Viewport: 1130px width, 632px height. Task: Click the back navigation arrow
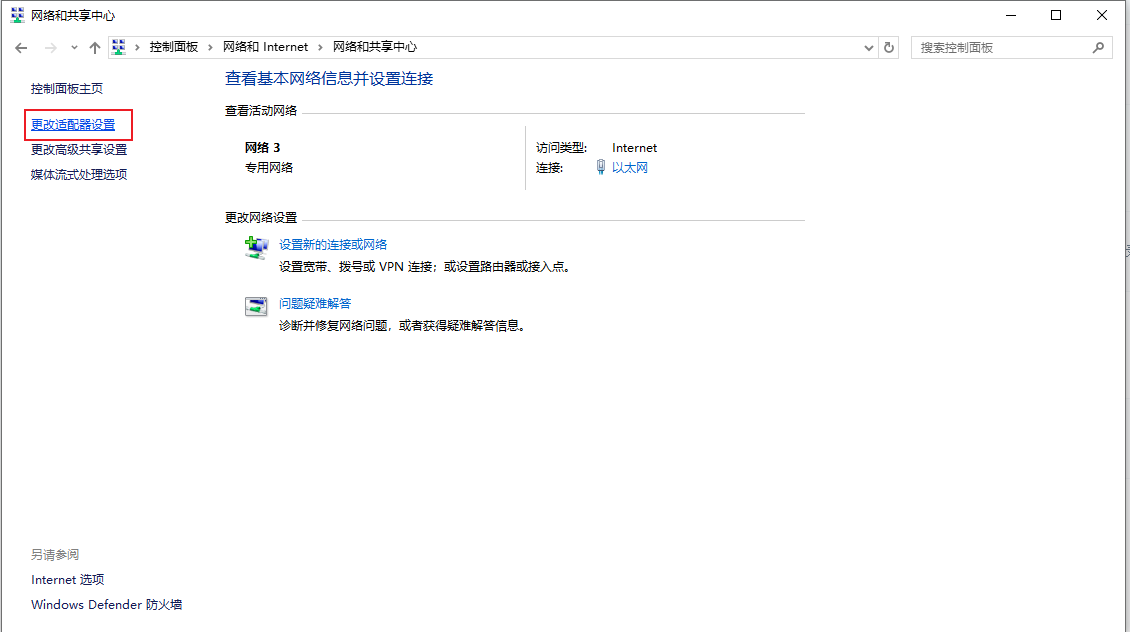point(21,48)
